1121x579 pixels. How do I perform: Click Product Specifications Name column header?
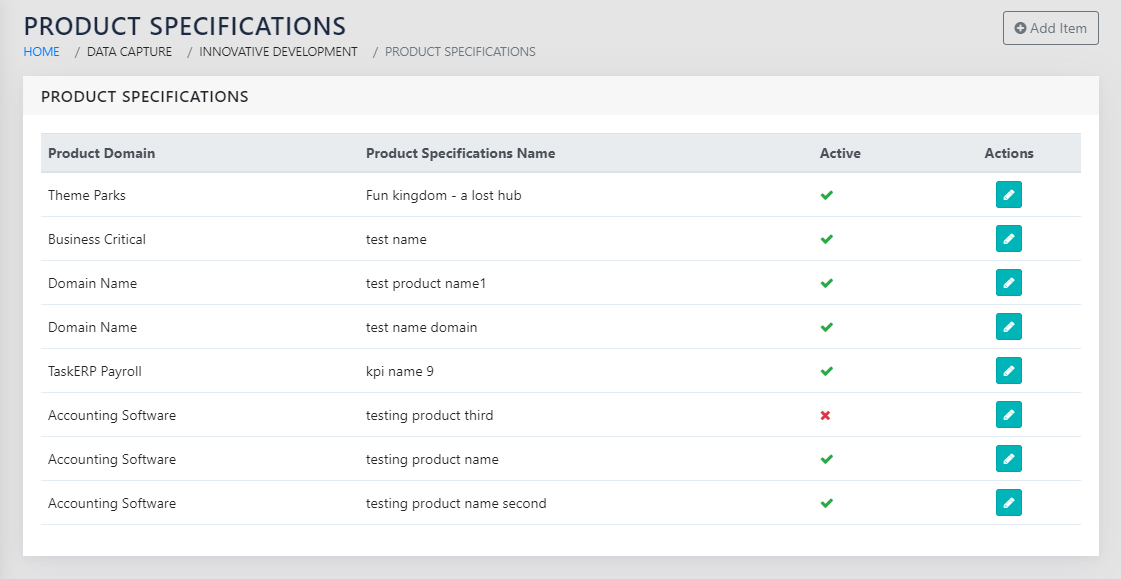(x=460, y=153)
